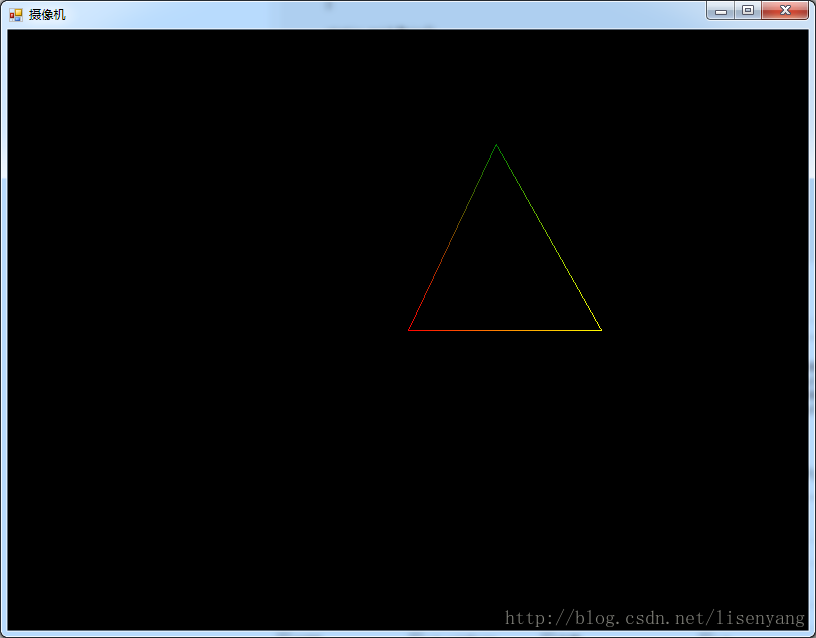The height and width of the screenshot is (638, 816).
Task: Click the 摄像机 window title text
Action: (x=47, y=15)
